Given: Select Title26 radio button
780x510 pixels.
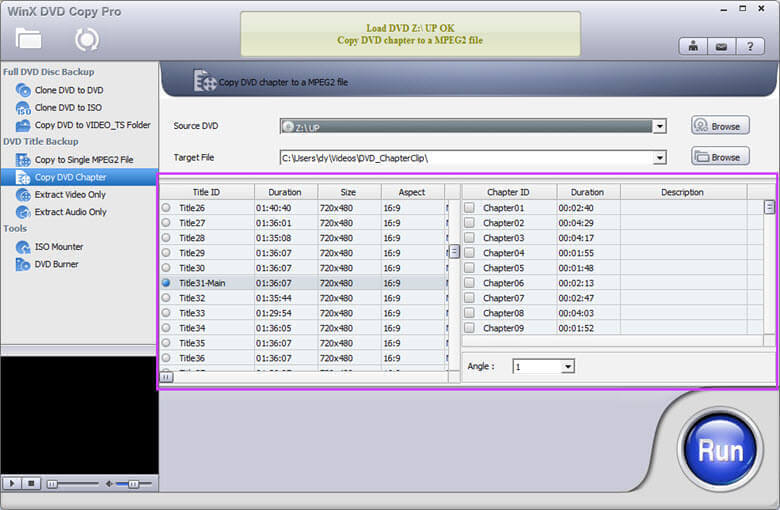Looking at the screenshot, I should click(166, 207).
